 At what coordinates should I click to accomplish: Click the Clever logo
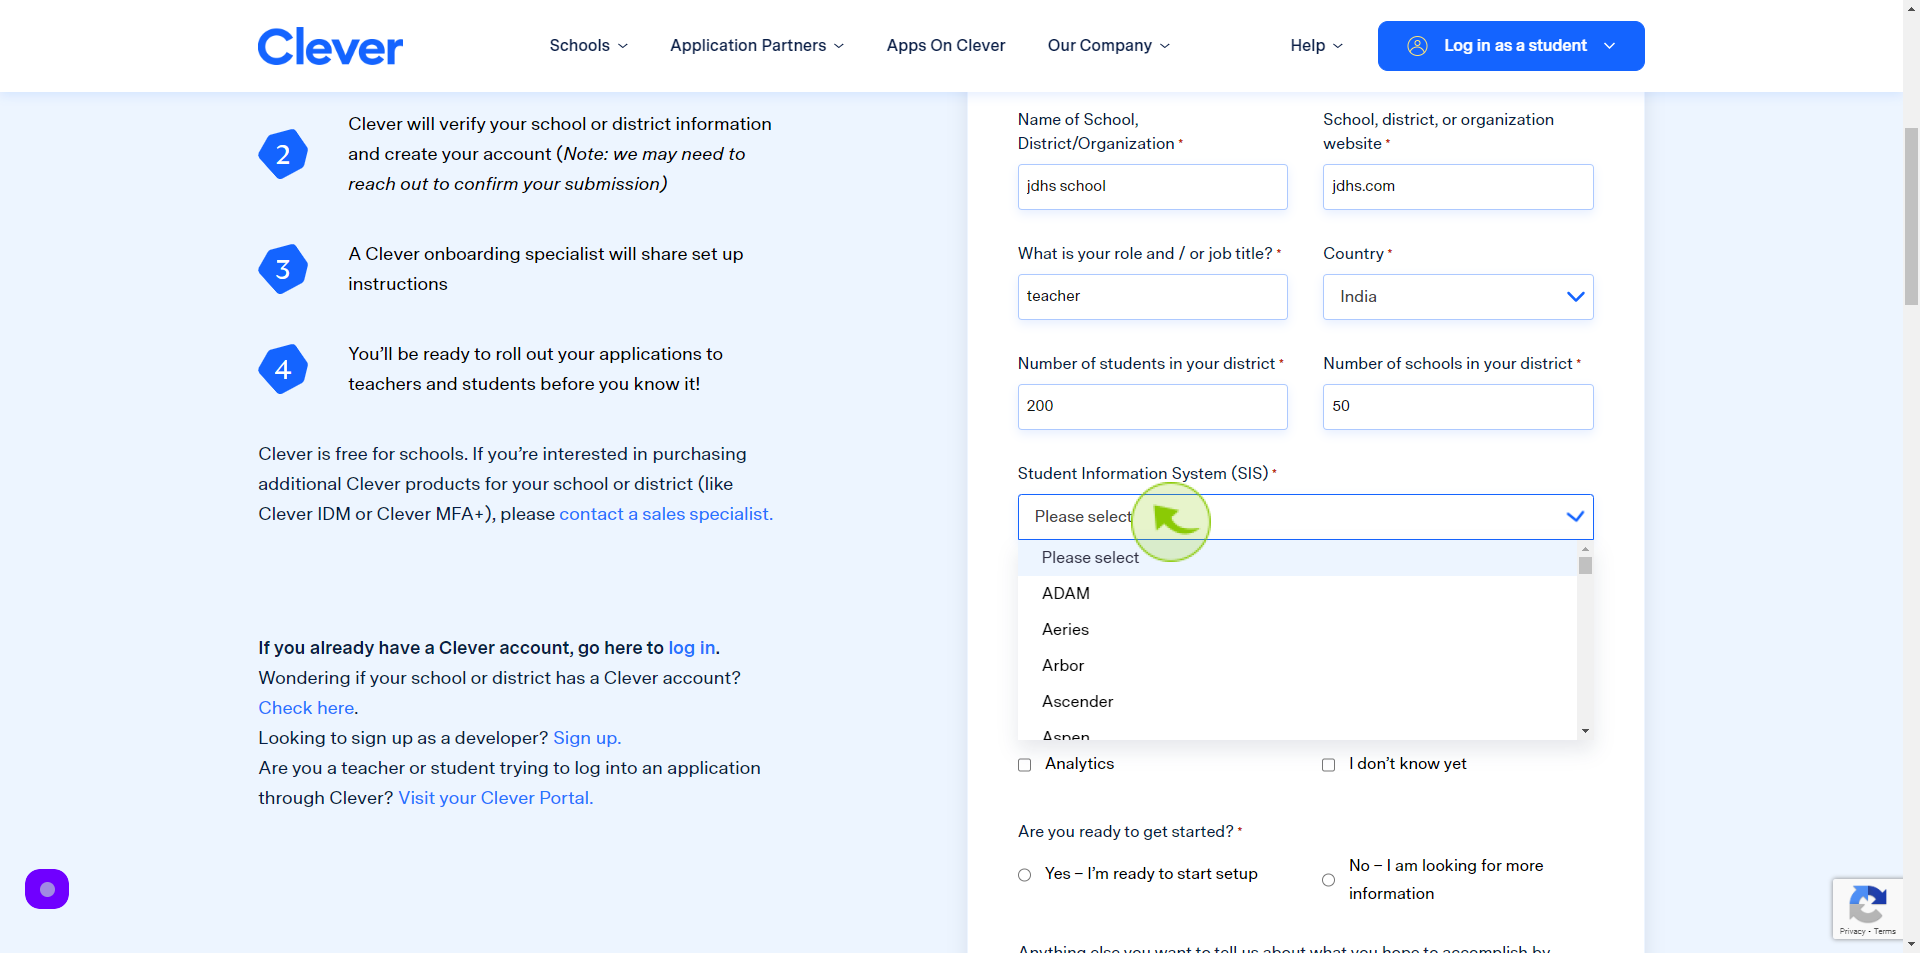[x=330, y=46]
